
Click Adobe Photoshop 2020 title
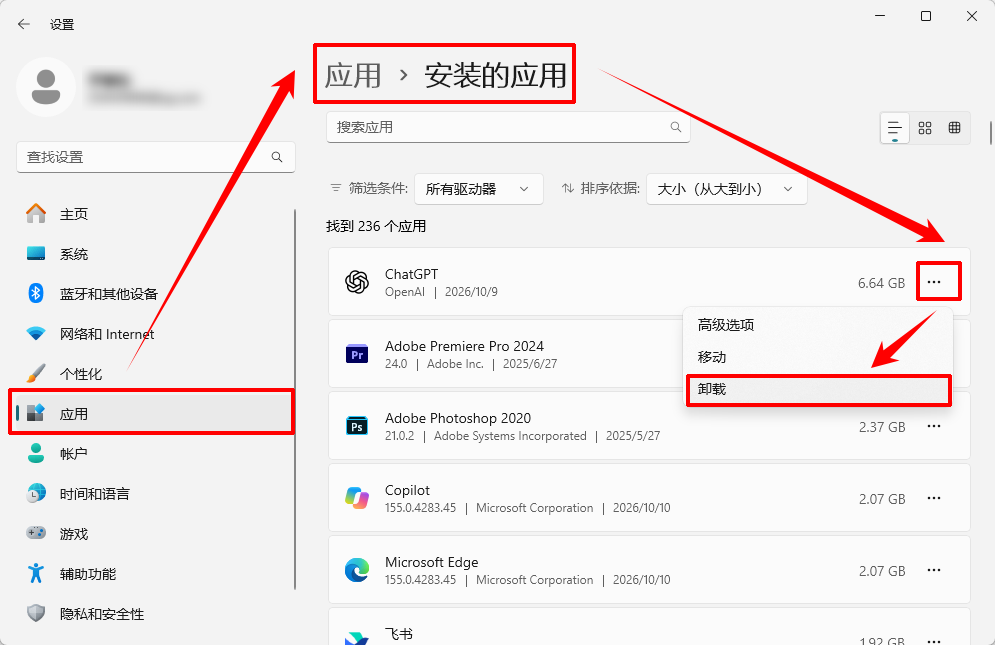point(458,418)
